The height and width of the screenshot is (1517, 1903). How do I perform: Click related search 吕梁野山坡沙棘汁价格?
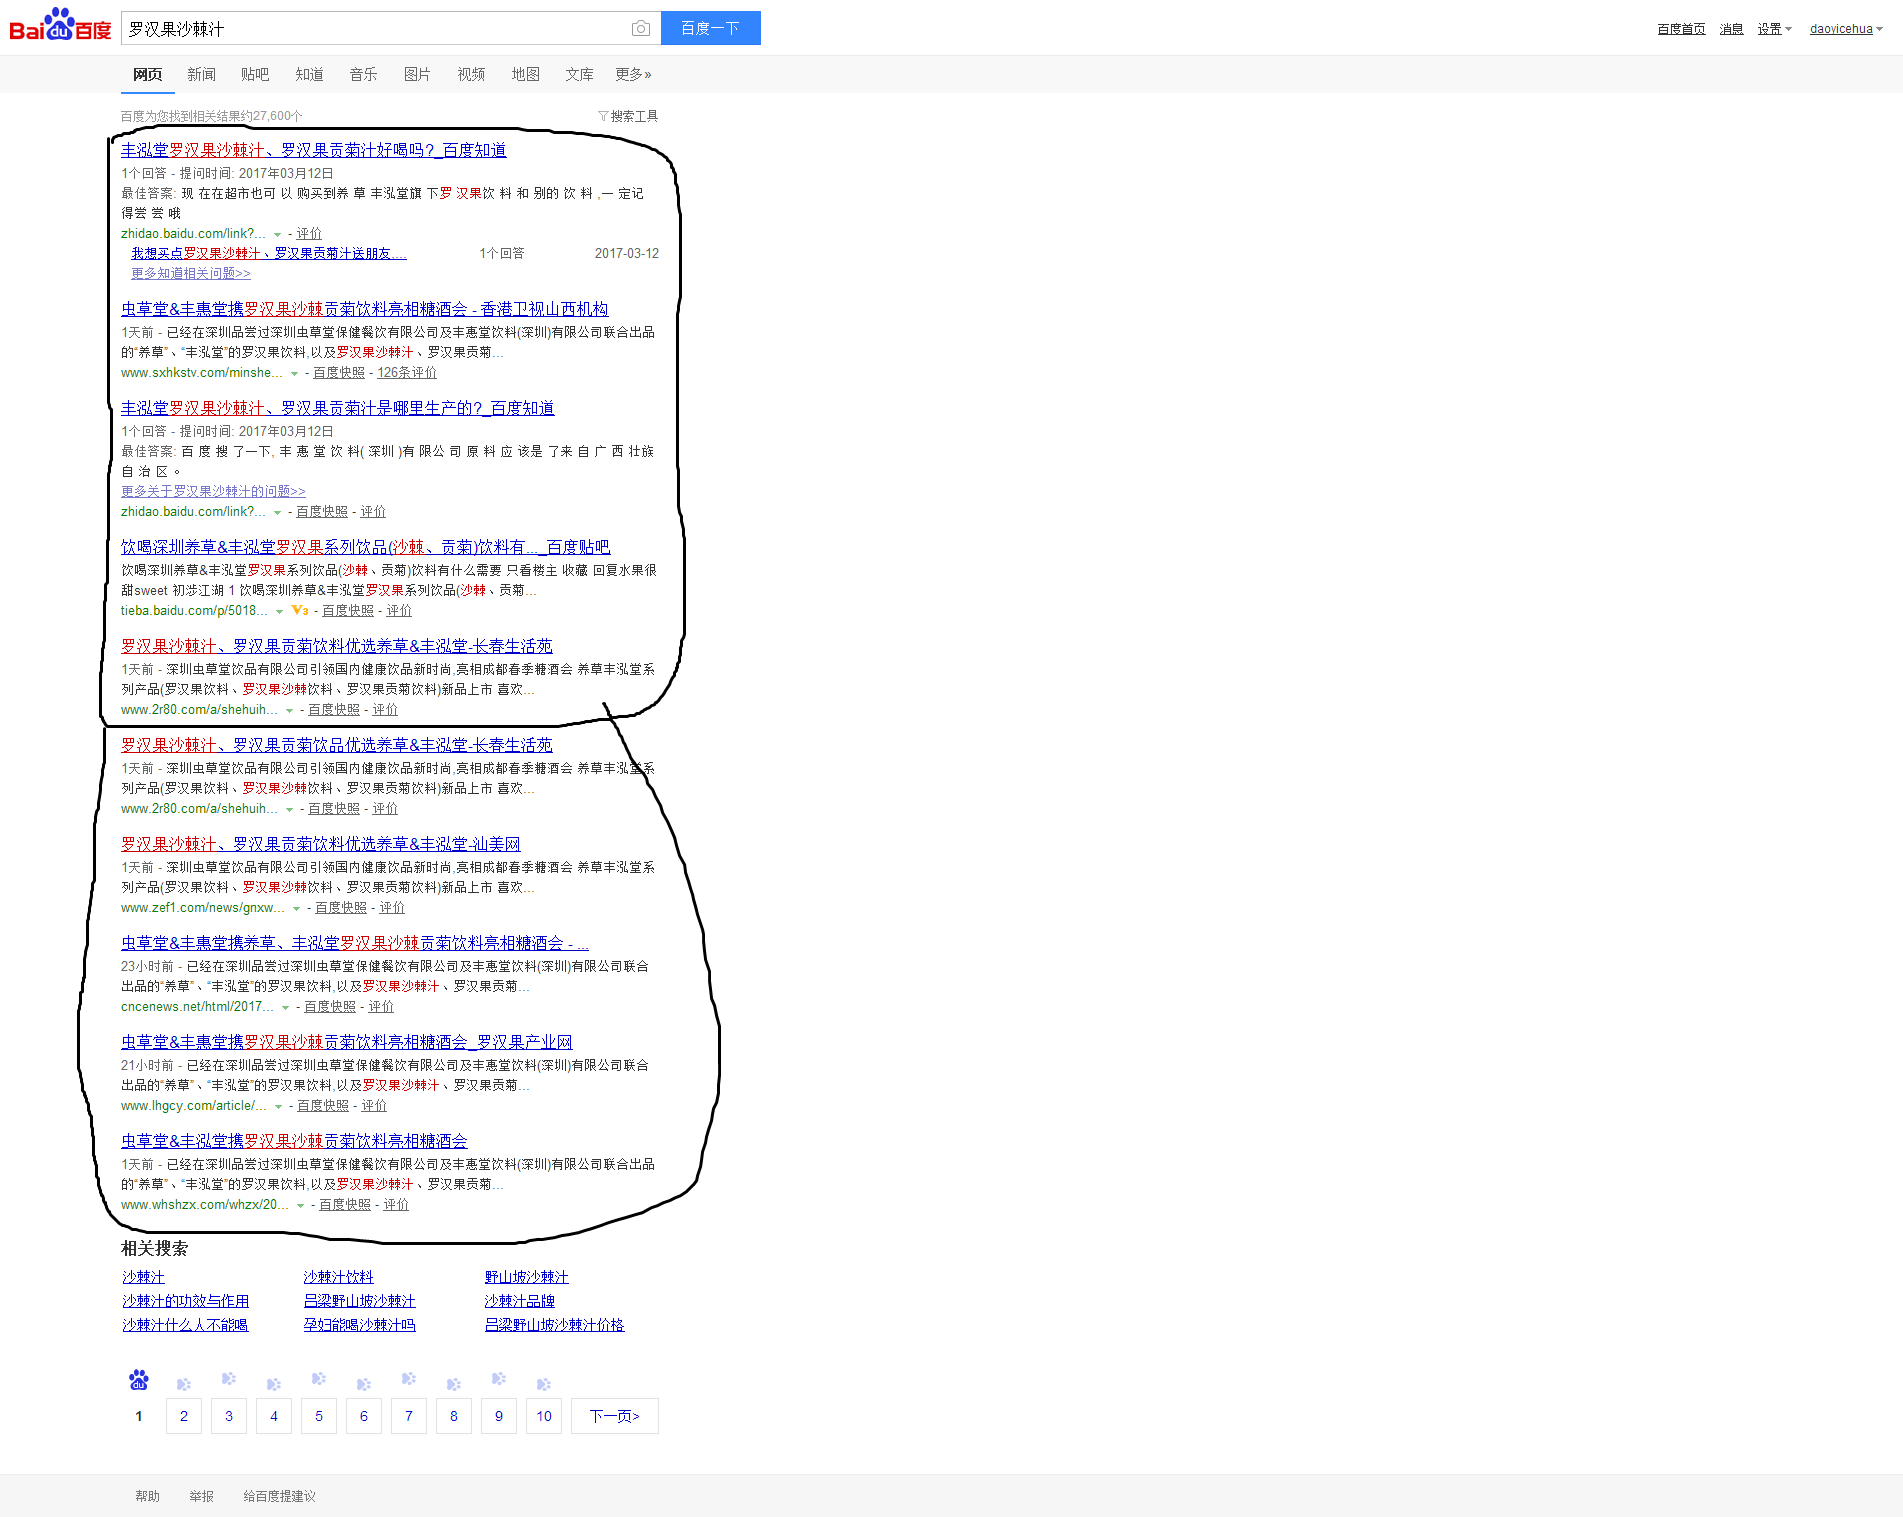[554, 1325]
